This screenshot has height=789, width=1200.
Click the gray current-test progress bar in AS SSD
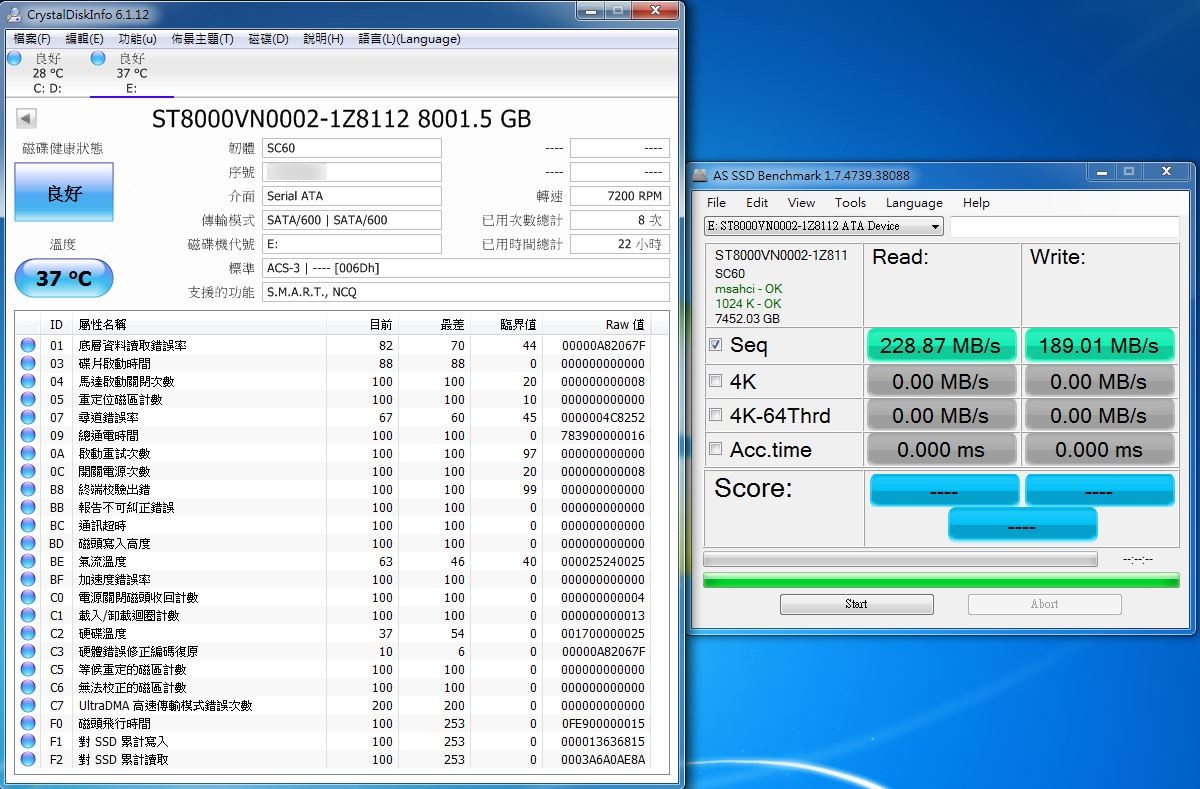pyautogui.click(x=900, y=559)
